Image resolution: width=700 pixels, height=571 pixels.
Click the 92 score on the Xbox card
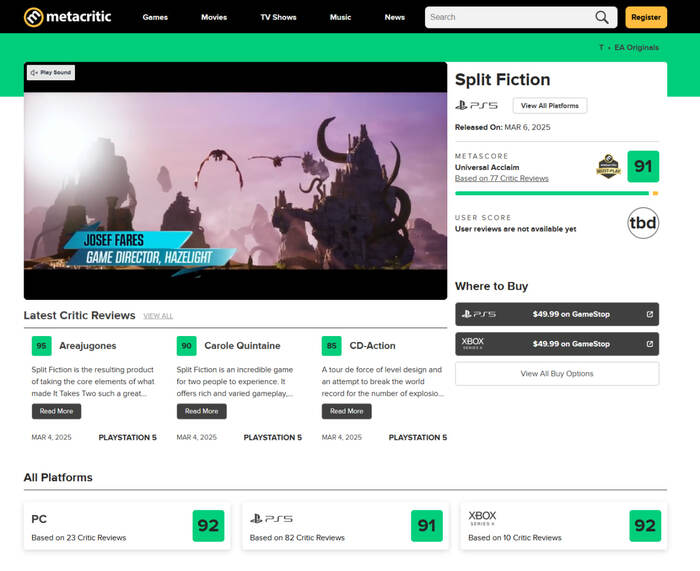point(645,526)
